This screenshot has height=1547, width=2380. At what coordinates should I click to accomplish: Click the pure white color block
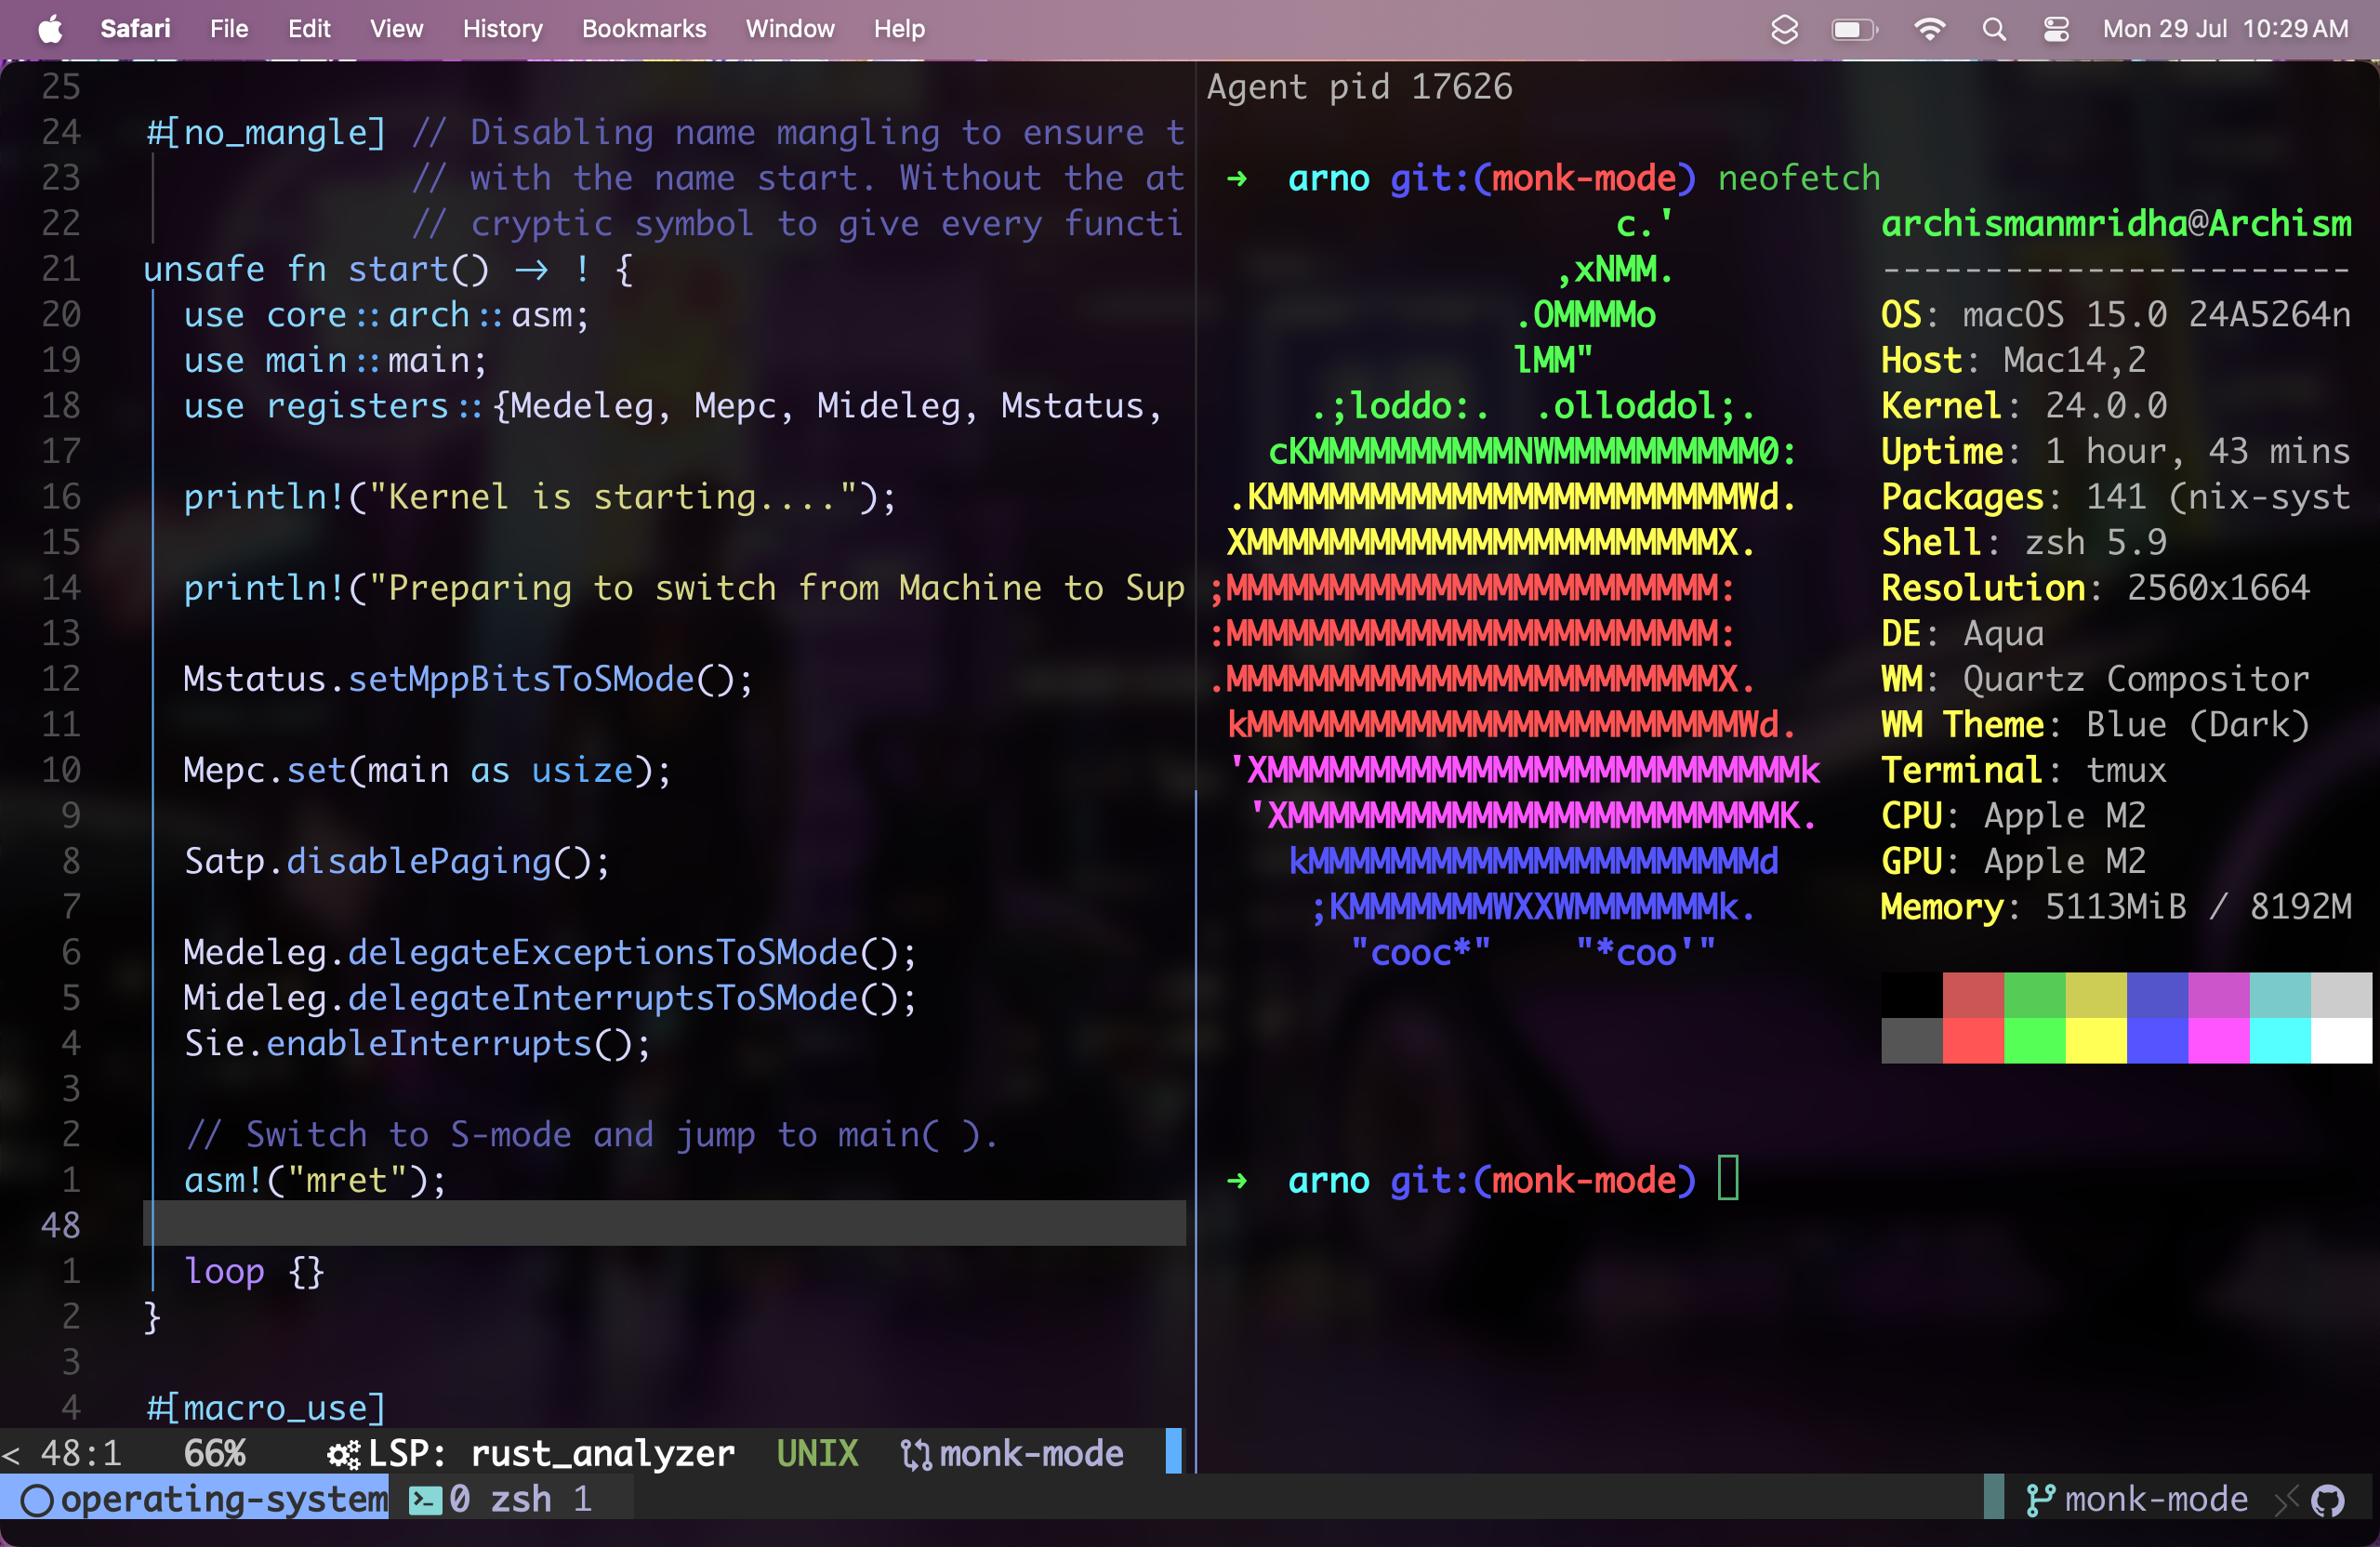tap(2341, 1040)
